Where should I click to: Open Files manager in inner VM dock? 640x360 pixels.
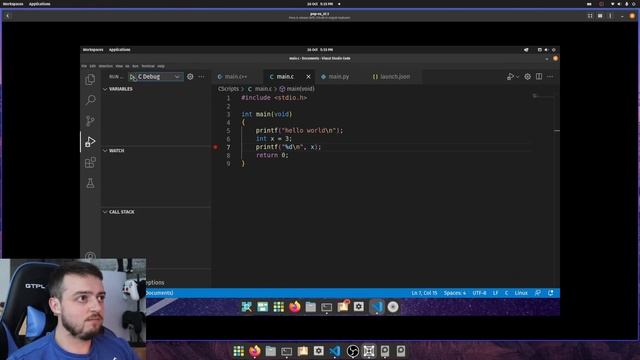pos(311,307)
